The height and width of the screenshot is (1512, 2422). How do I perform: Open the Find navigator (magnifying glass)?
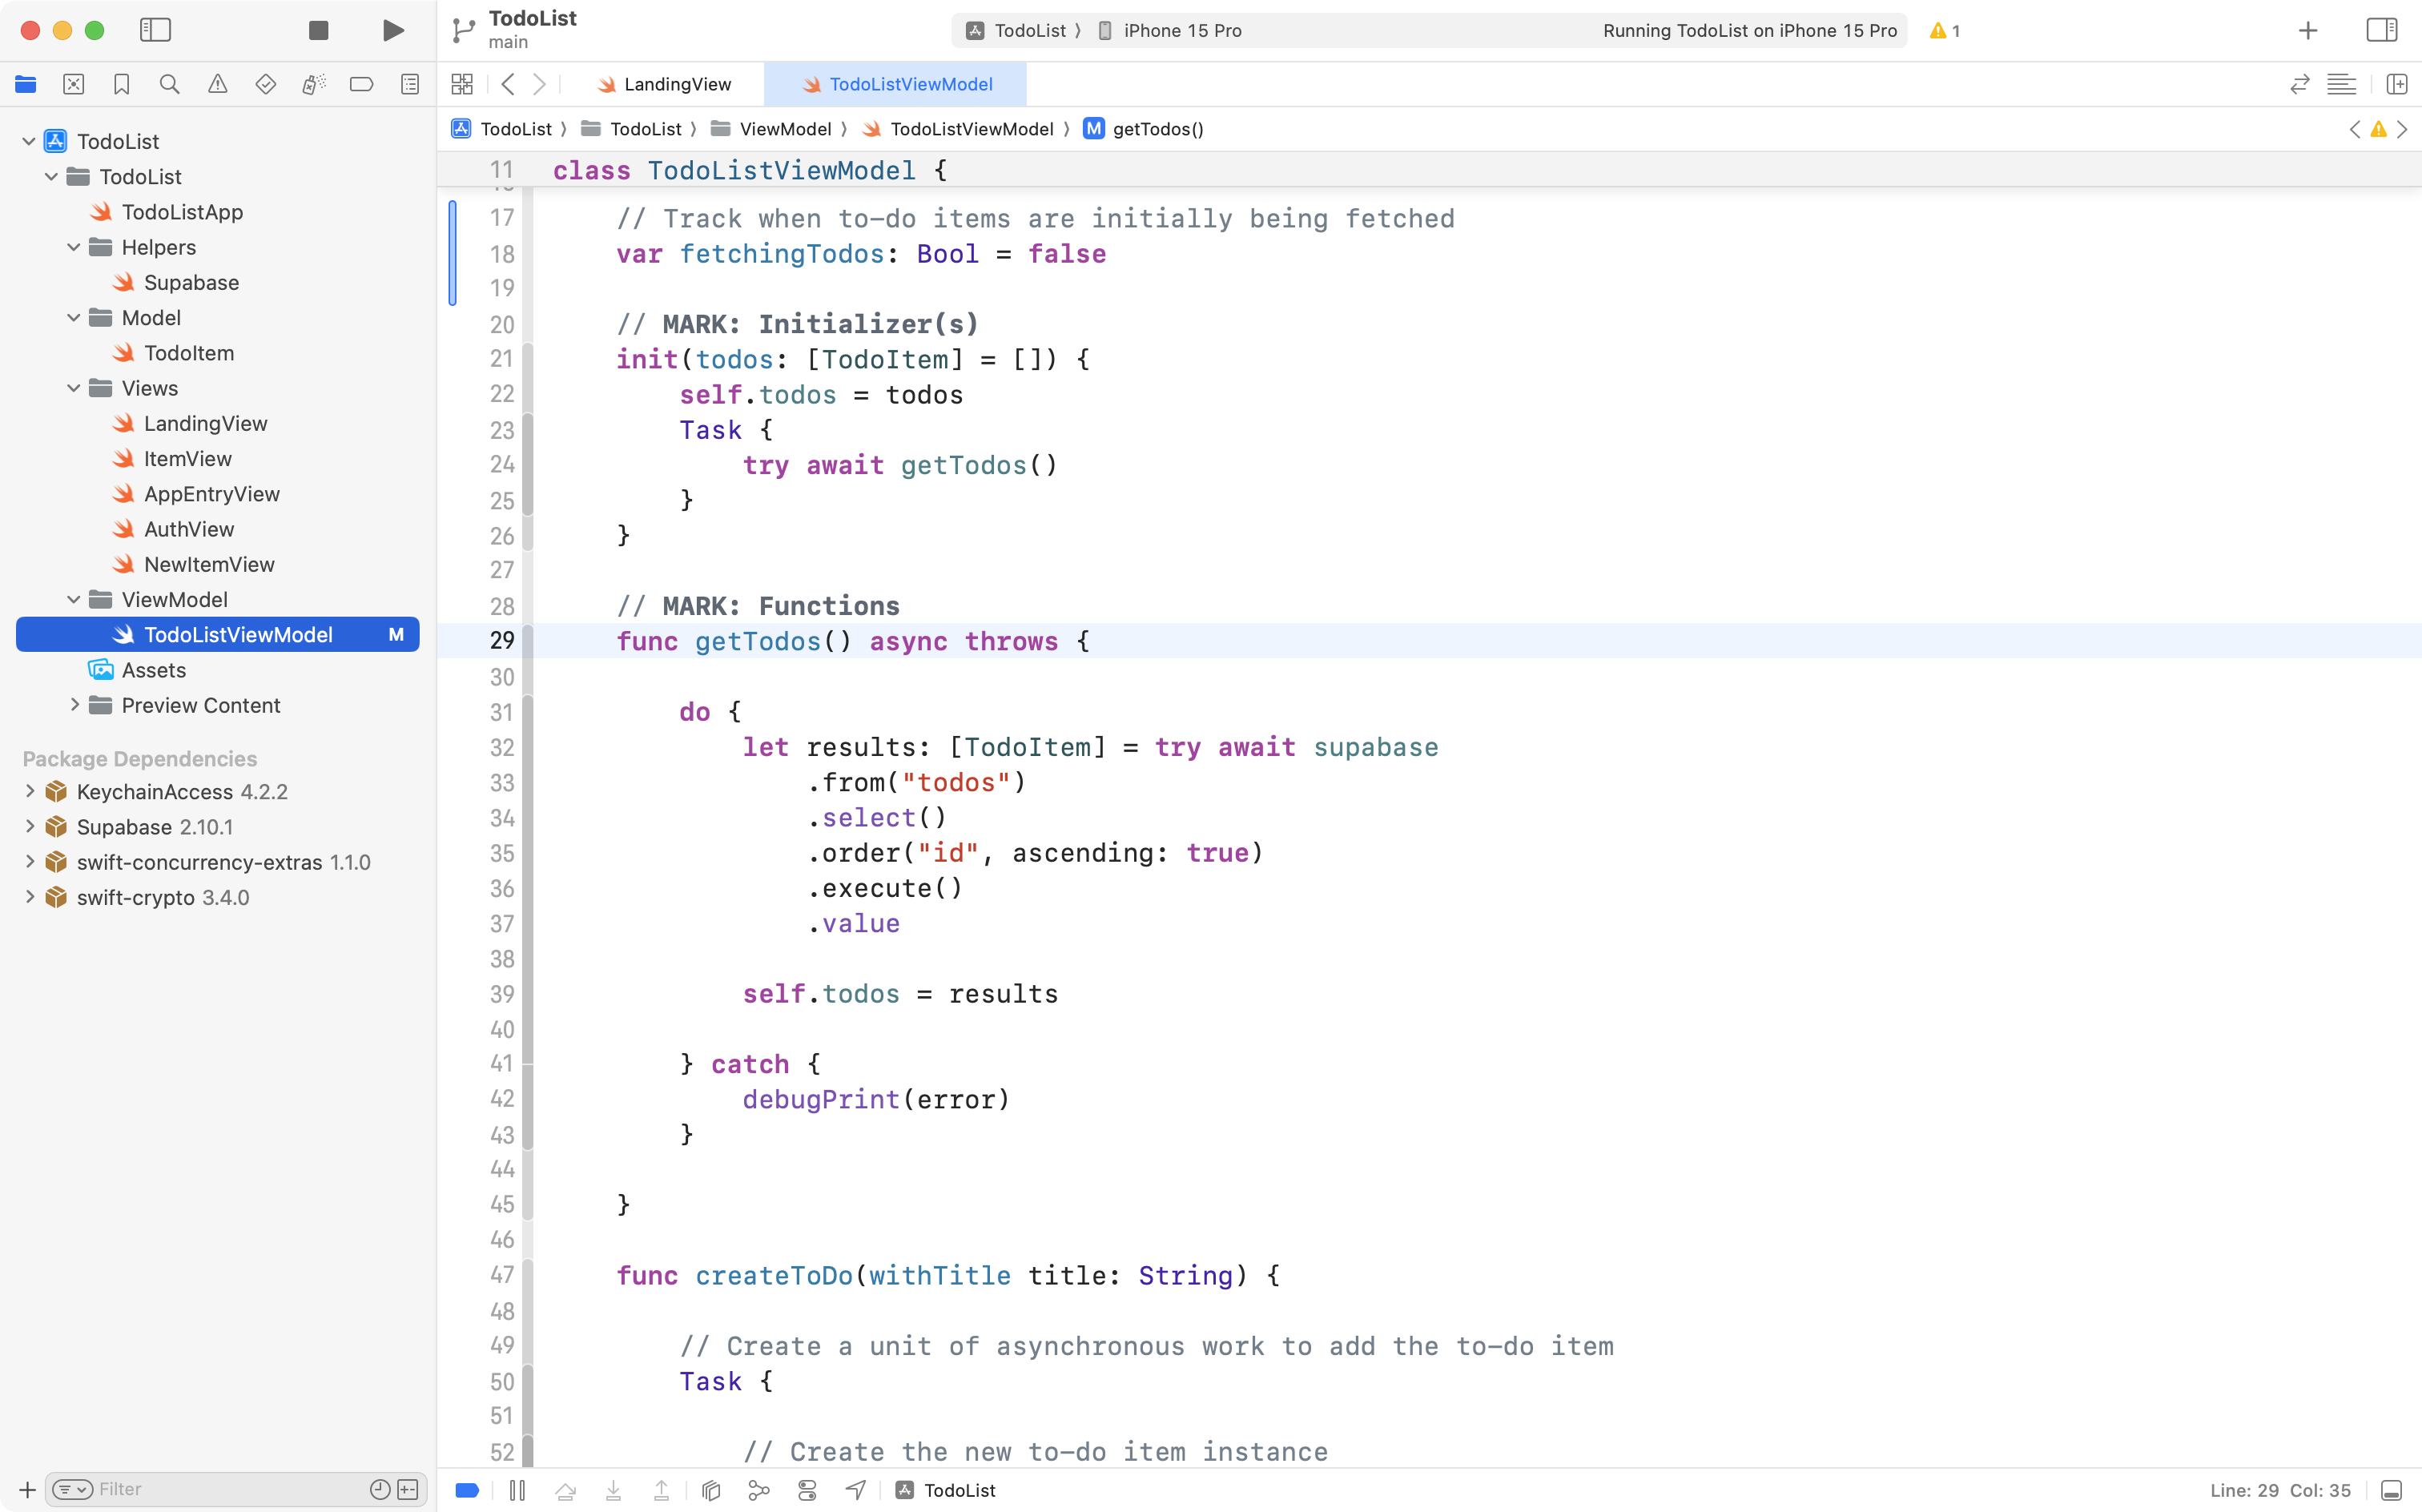[169, 84]
